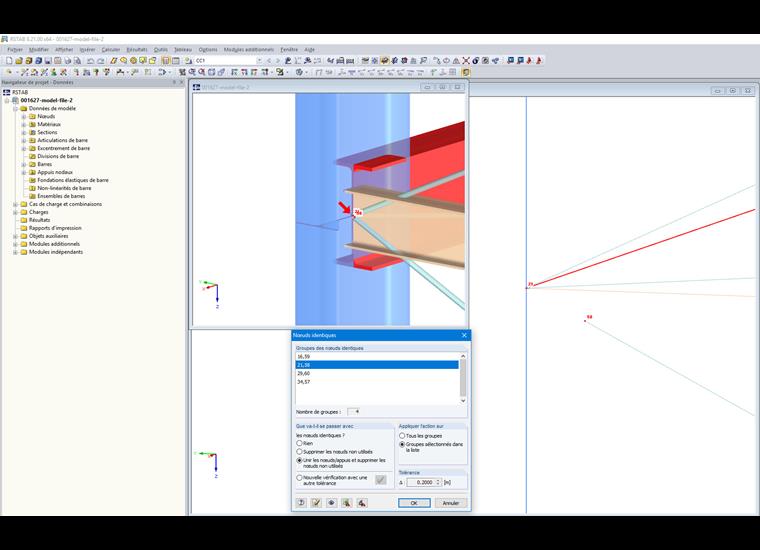Select Tous les groupes radio option
The height and width of the screenshot is (550, 760).
click(x=402, y=436)
